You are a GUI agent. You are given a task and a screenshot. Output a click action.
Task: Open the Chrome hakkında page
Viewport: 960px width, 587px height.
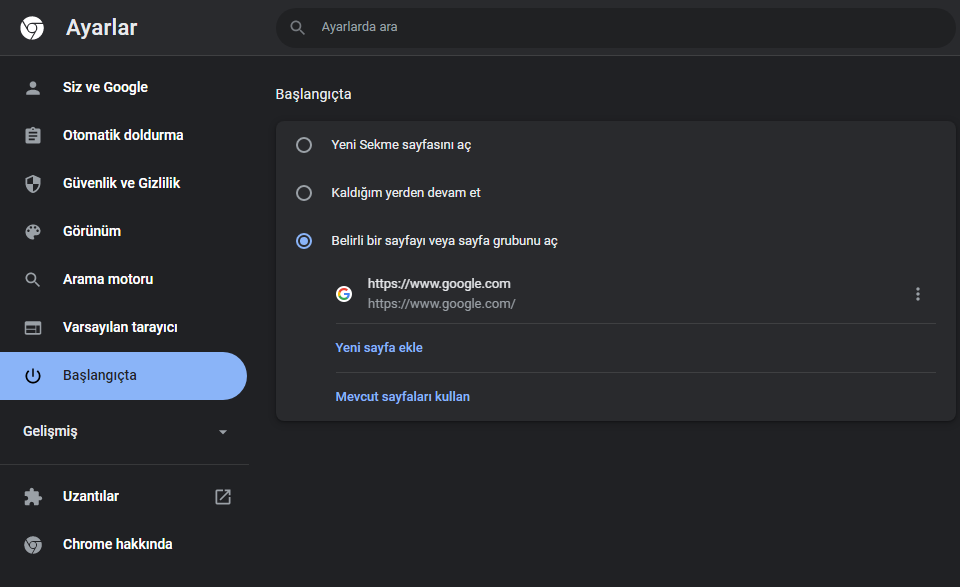click(x=117, y=545)
